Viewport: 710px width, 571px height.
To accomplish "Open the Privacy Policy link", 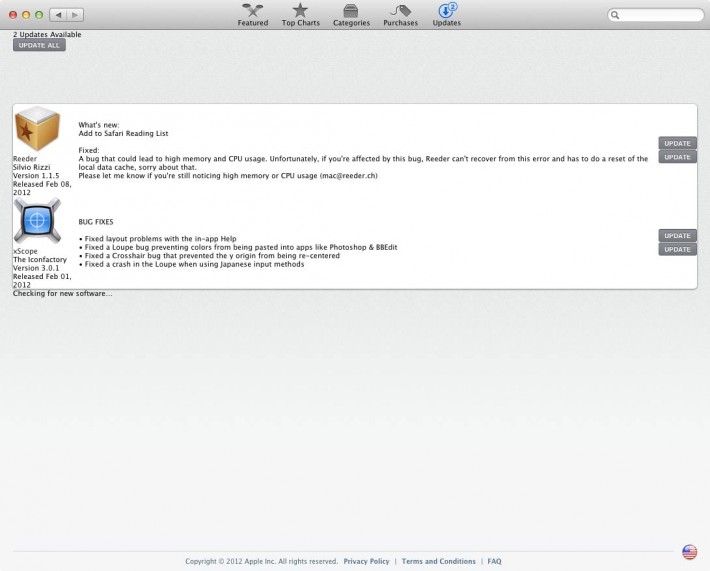I will pos(366,561).
